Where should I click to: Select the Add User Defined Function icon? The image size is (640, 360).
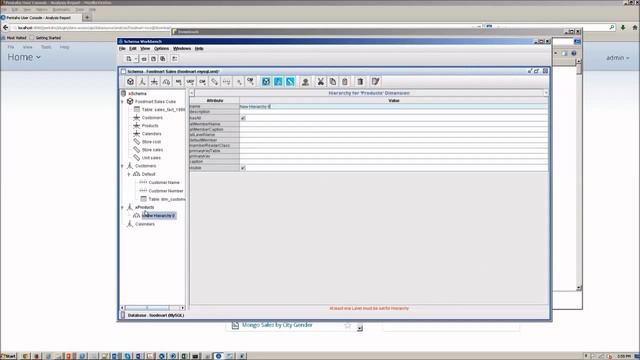pyautogui.click(x=190, y=82)
